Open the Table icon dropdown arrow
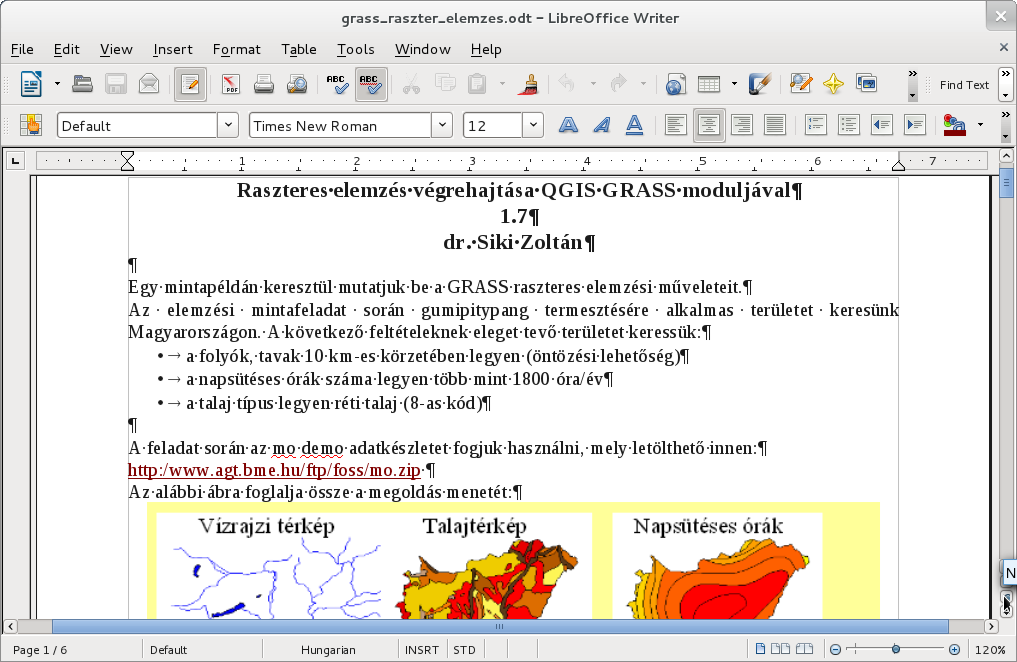 point(734,84)
